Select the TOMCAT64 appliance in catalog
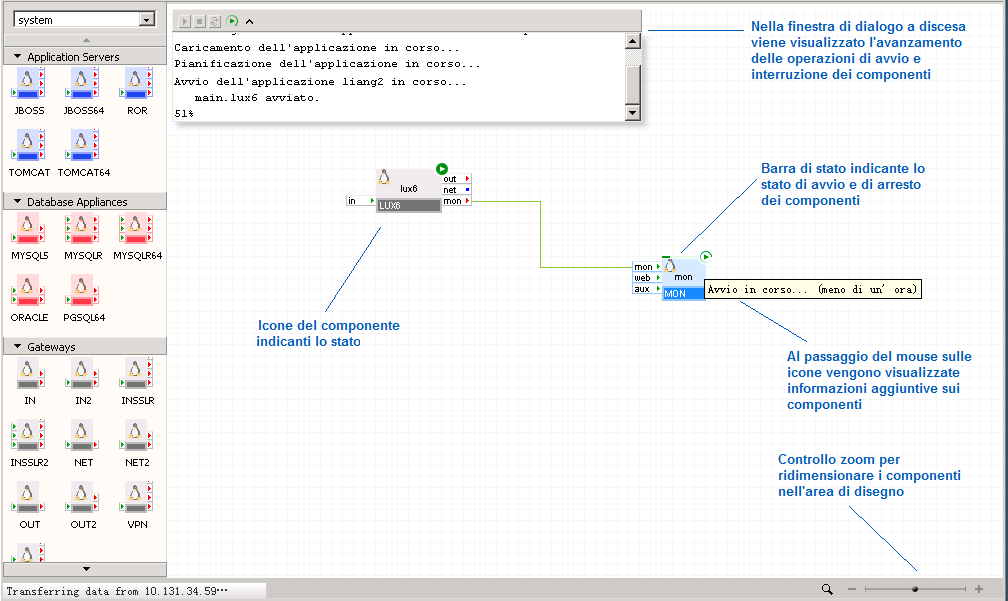1008x601 pixels. [x=84, y=146]
